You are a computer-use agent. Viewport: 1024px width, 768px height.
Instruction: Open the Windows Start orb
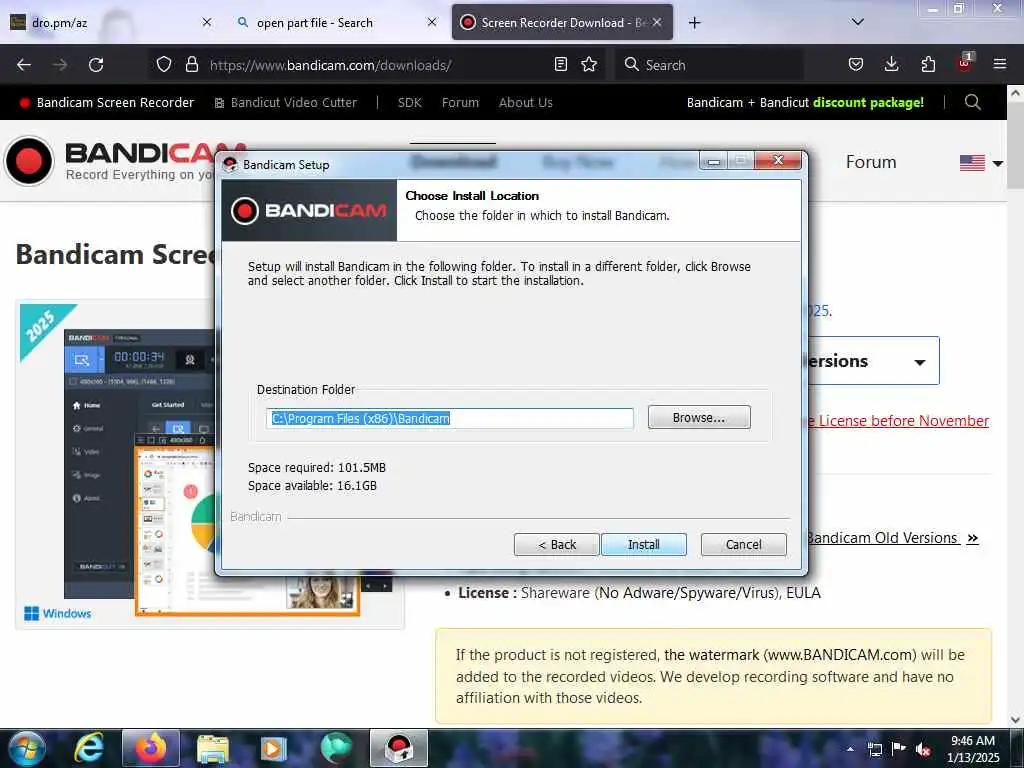(26, 748)
